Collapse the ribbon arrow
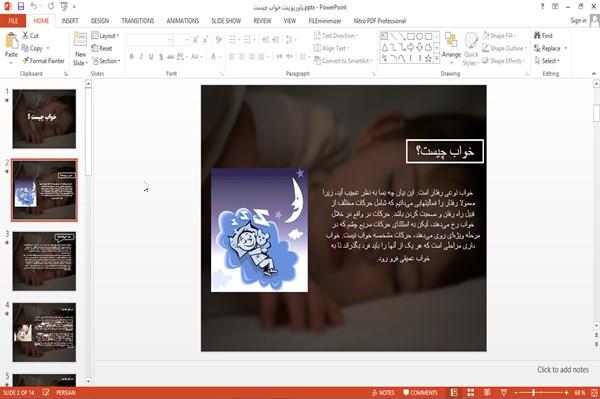 coord(594,73)
